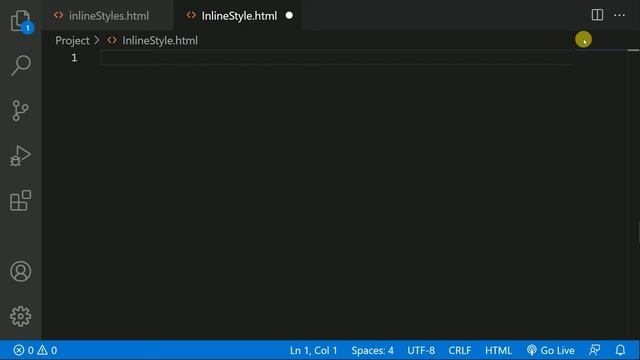
Task: Open the Accounts menu
Action: (x=20, y=271)
